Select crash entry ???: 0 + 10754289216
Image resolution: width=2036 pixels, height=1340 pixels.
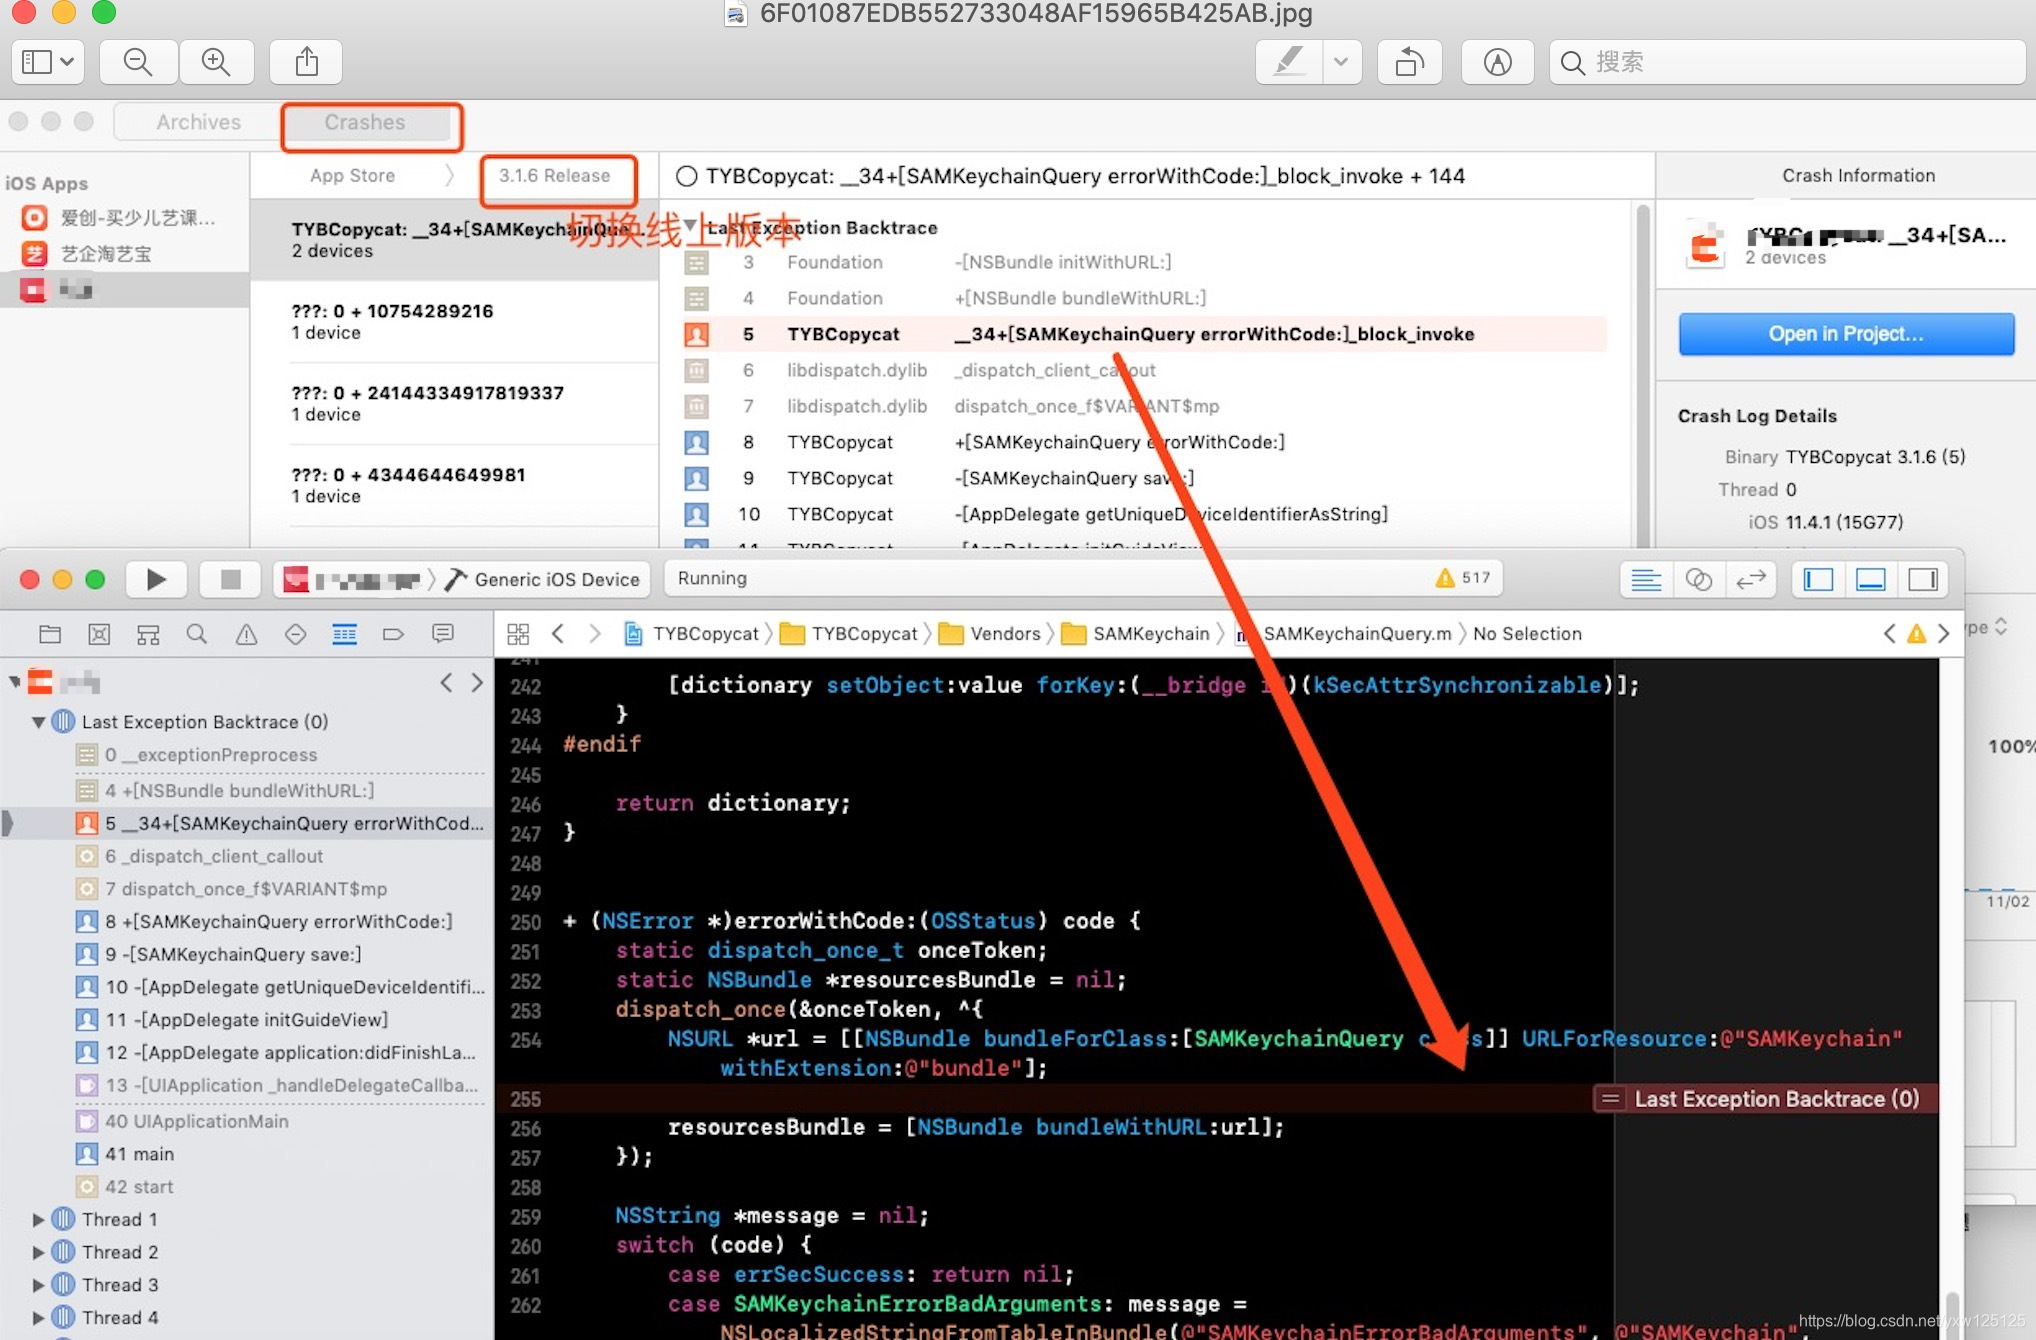pos(454,321)
